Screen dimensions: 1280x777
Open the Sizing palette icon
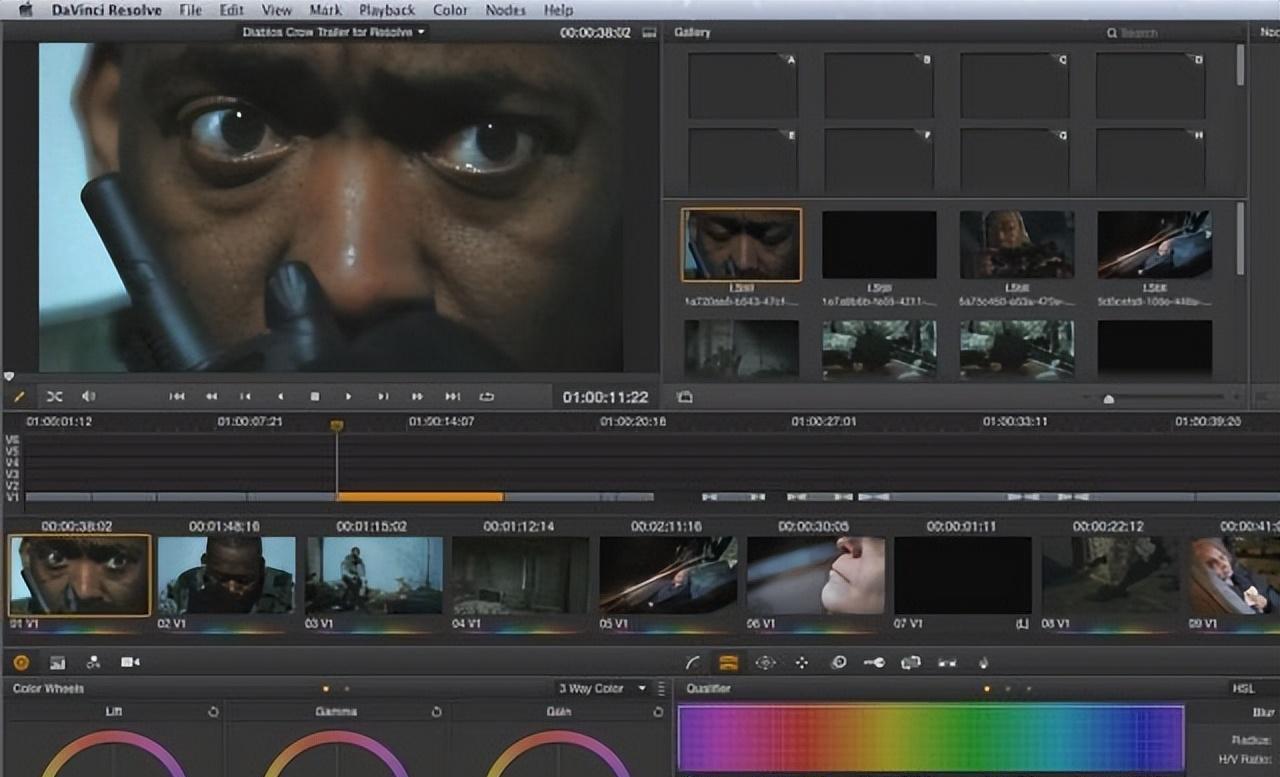click(910, 662)
